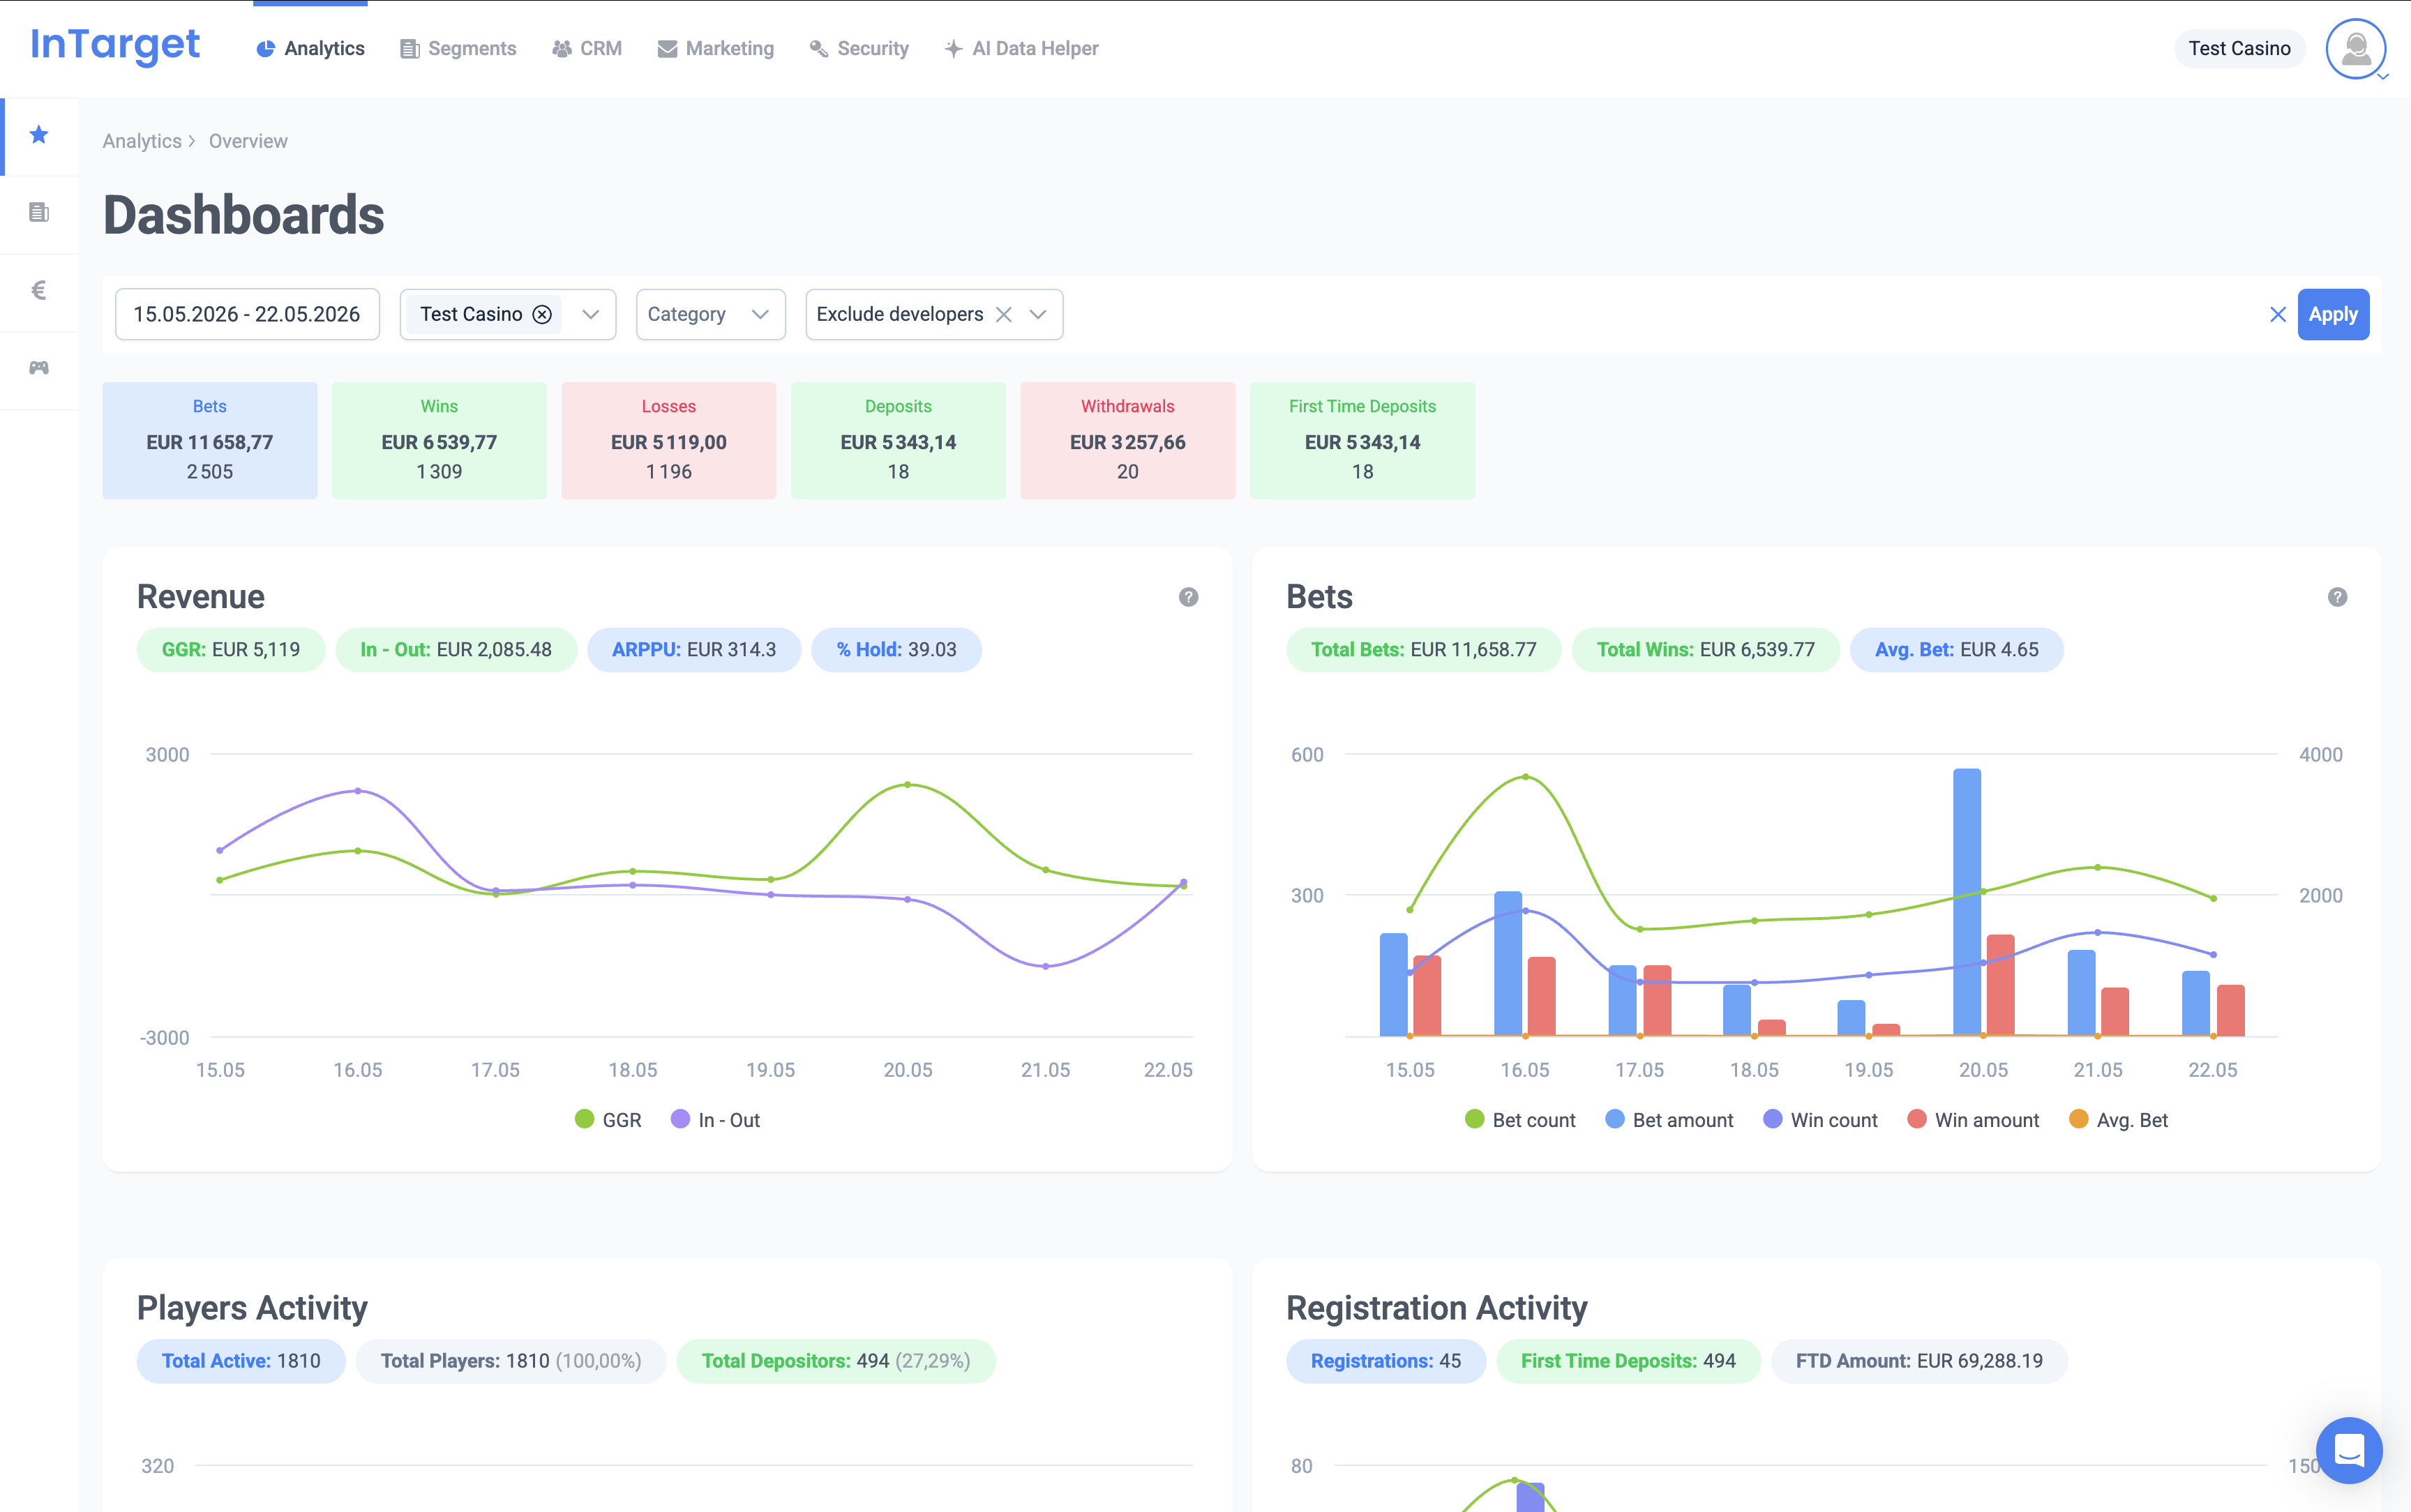Click the Apply filters button
This screenshot has height=1512, width=2411.
coord(2333,315)
